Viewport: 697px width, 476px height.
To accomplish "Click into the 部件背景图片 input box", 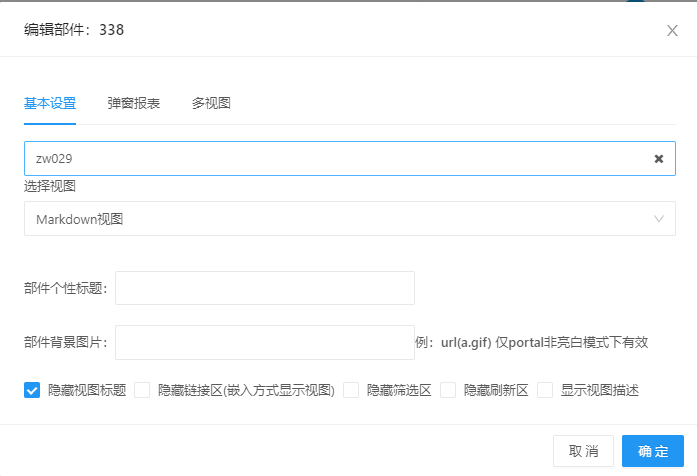I will 265,342.
